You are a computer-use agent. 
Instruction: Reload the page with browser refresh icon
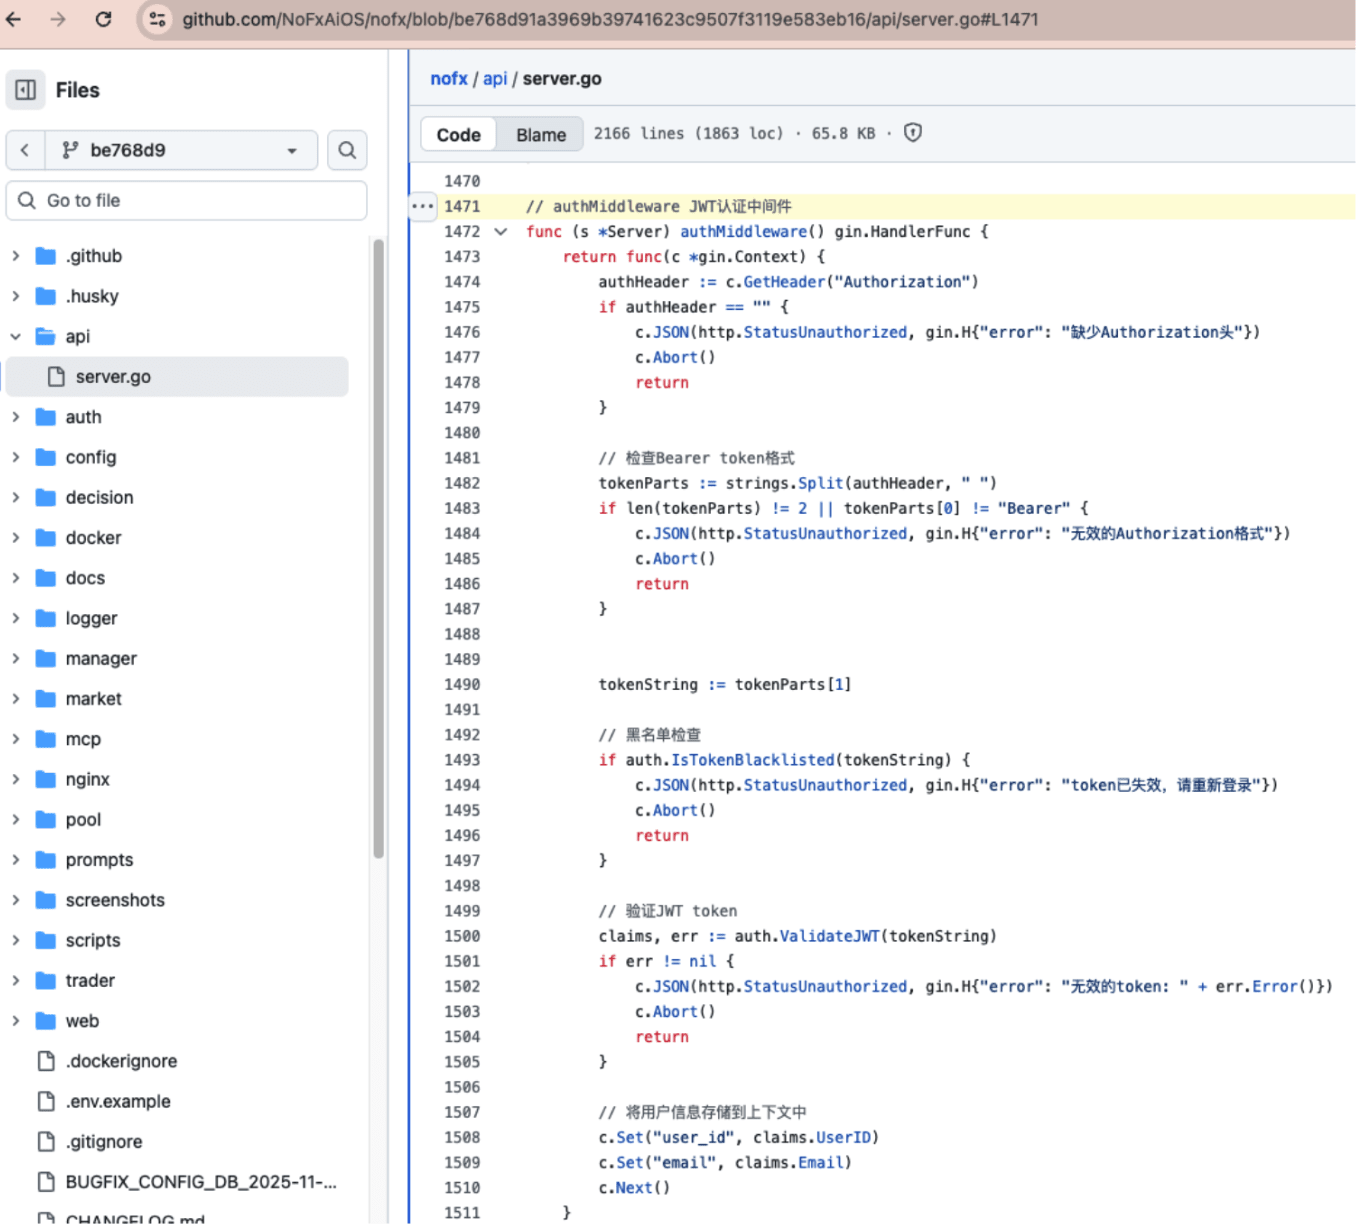tap(103, 19)
